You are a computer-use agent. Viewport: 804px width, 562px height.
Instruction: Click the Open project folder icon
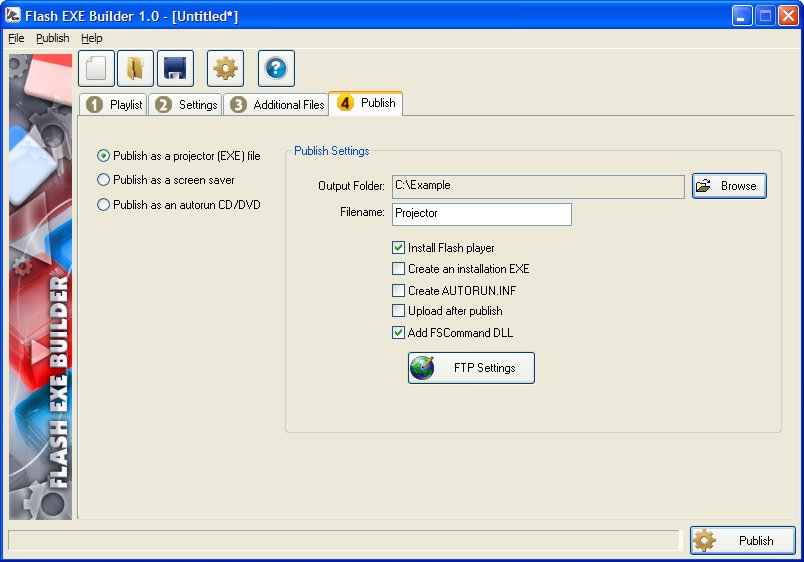pyautogui.click(x=135, y=68)
